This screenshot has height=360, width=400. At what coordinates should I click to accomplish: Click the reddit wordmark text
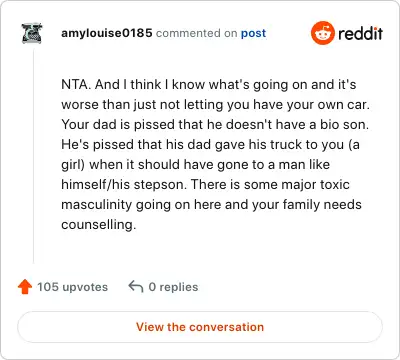(360, 33)
